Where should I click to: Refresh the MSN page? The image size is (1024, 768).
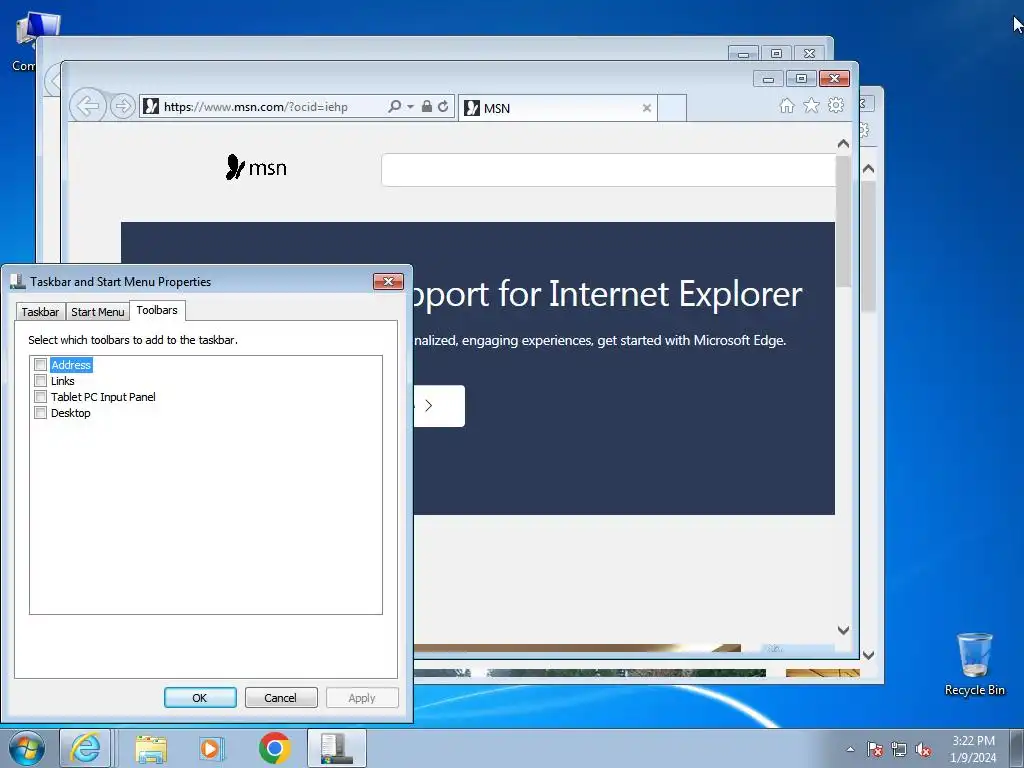pos(443,106)
